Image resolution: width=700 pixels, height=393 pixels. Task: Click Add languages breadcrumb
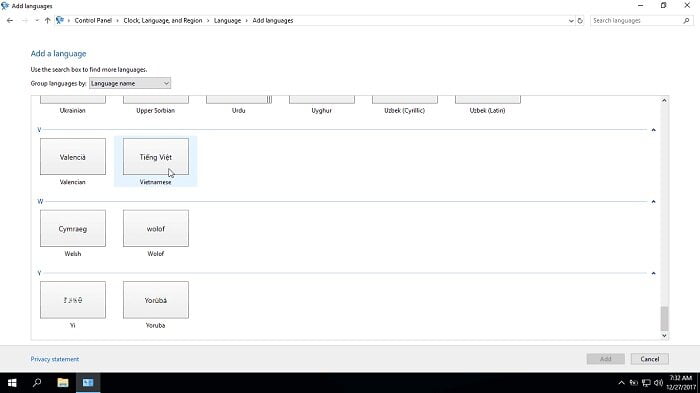click(x=273, y=21)
